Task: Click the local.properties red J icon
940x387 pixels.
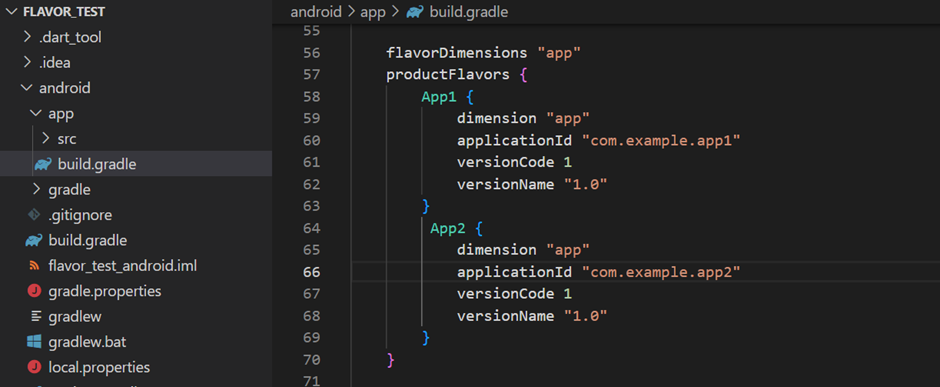Action: 34,367
